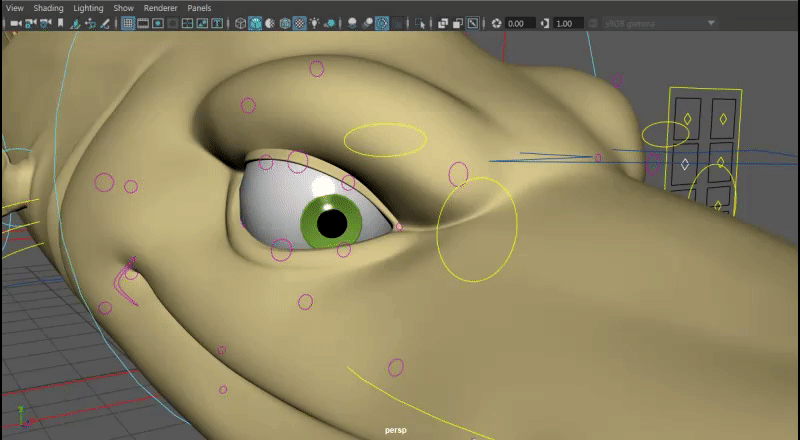Click the Lock Camera icon

[31, 23]
